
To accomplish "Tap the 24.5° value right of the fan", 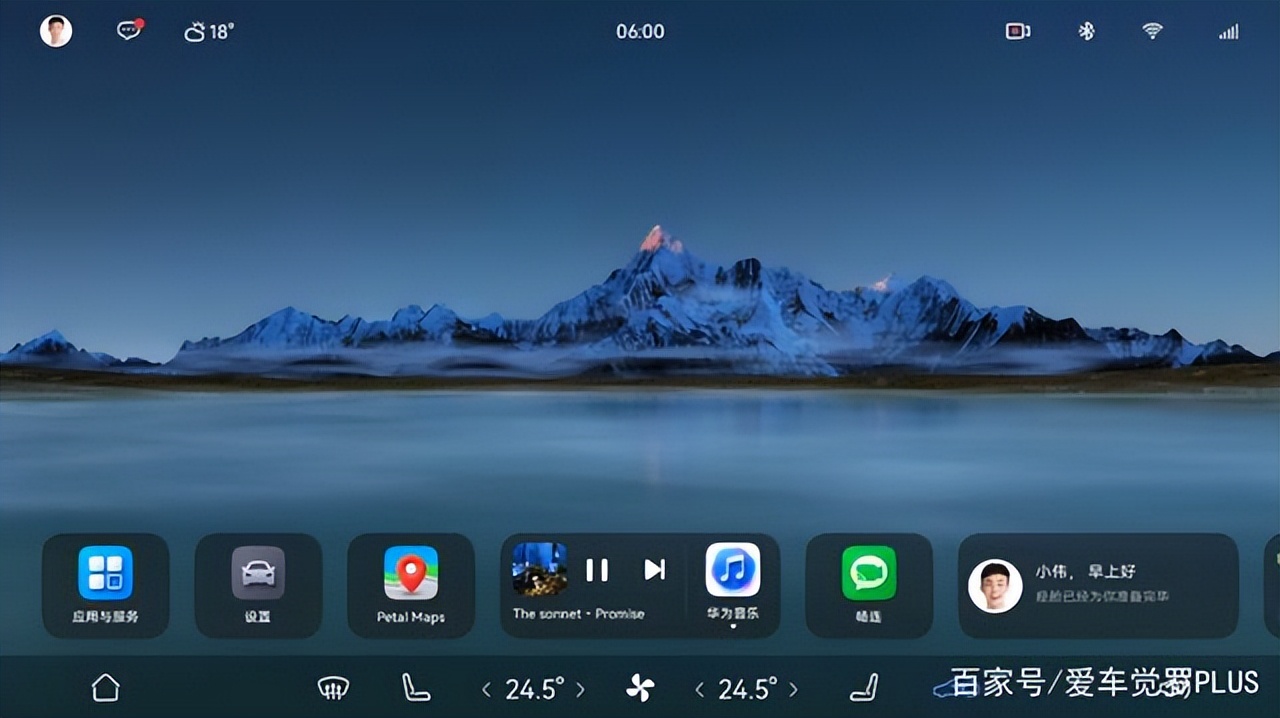I will (747, 688).
